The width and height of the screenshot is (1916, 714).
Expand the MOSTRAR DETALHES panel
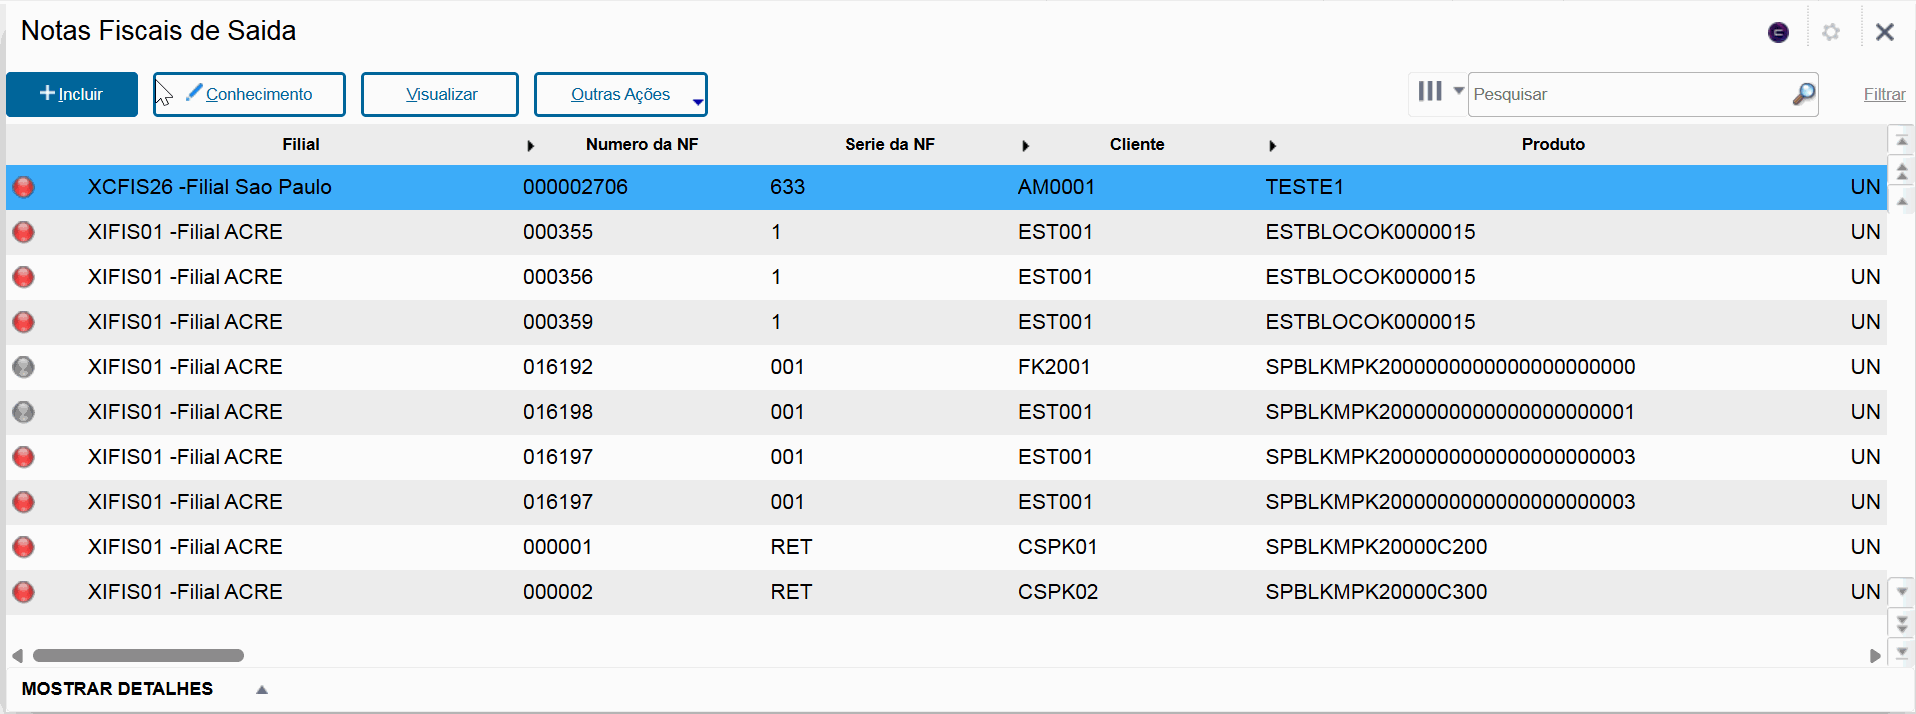[261, 689]
